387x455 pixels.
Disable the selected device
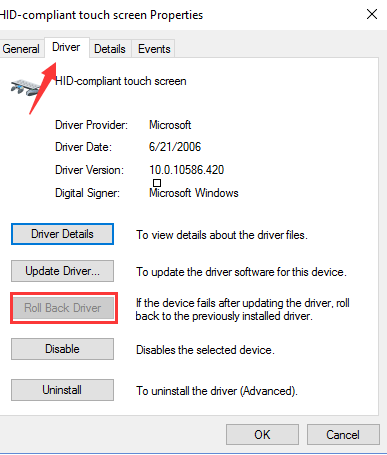pos(62,349)
